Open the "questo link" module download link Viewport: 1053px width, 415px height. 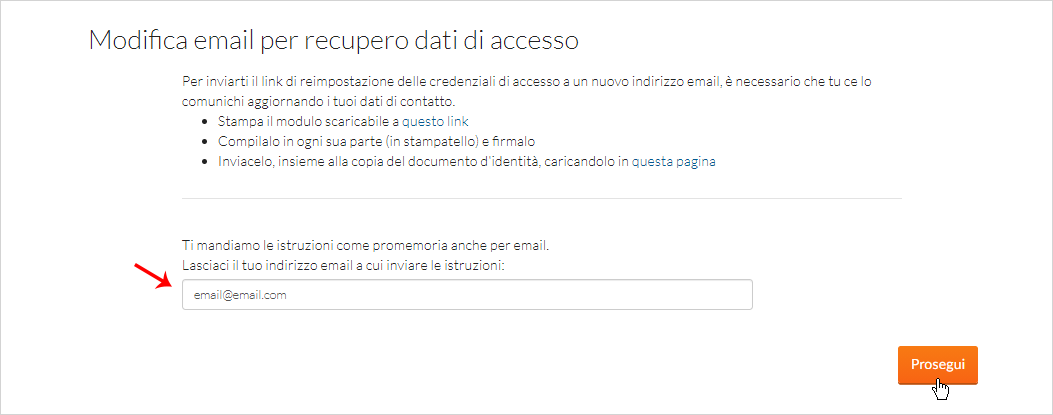[x=435, y=122]
